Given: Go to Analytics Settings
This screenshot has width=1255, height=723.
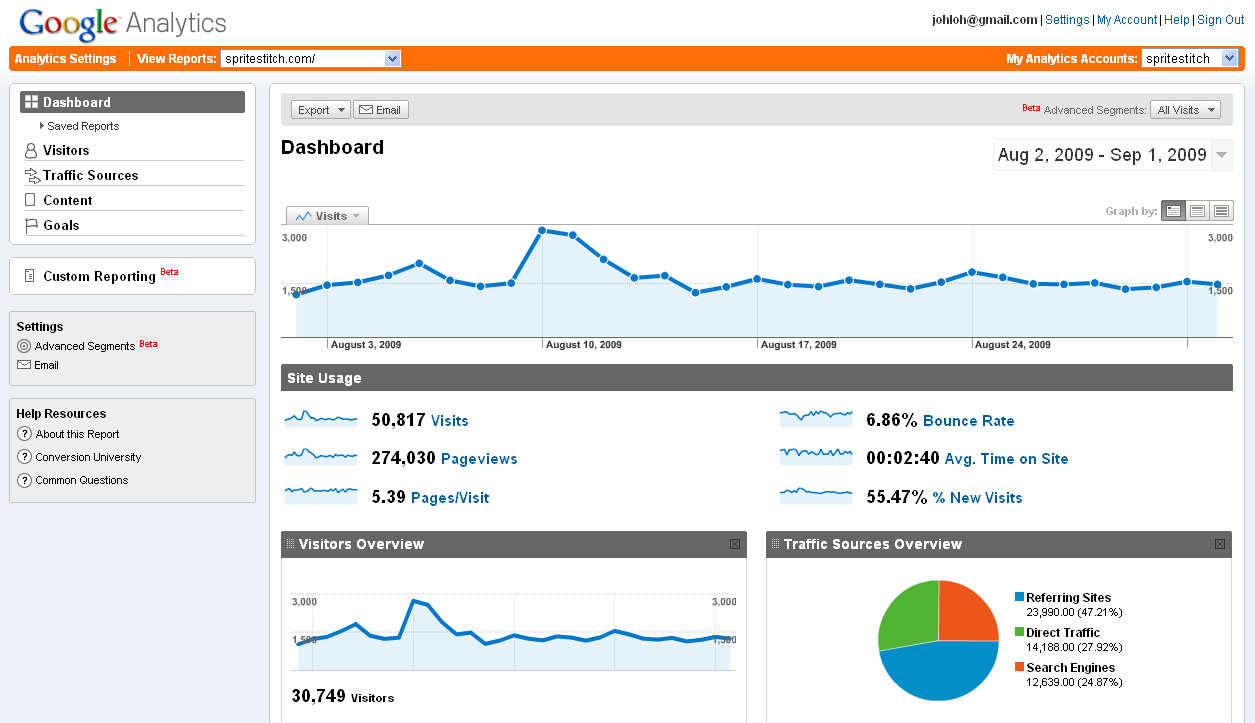Looking at the screenshot, I should click(66, 58).
